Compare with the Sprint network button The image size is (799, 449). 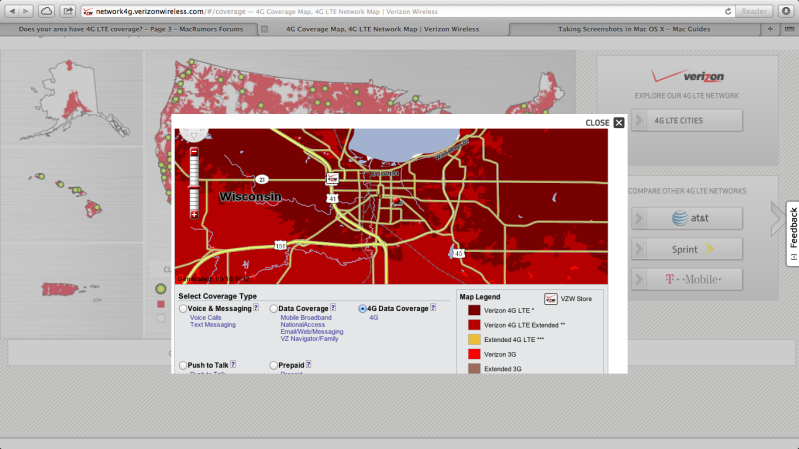687,249
